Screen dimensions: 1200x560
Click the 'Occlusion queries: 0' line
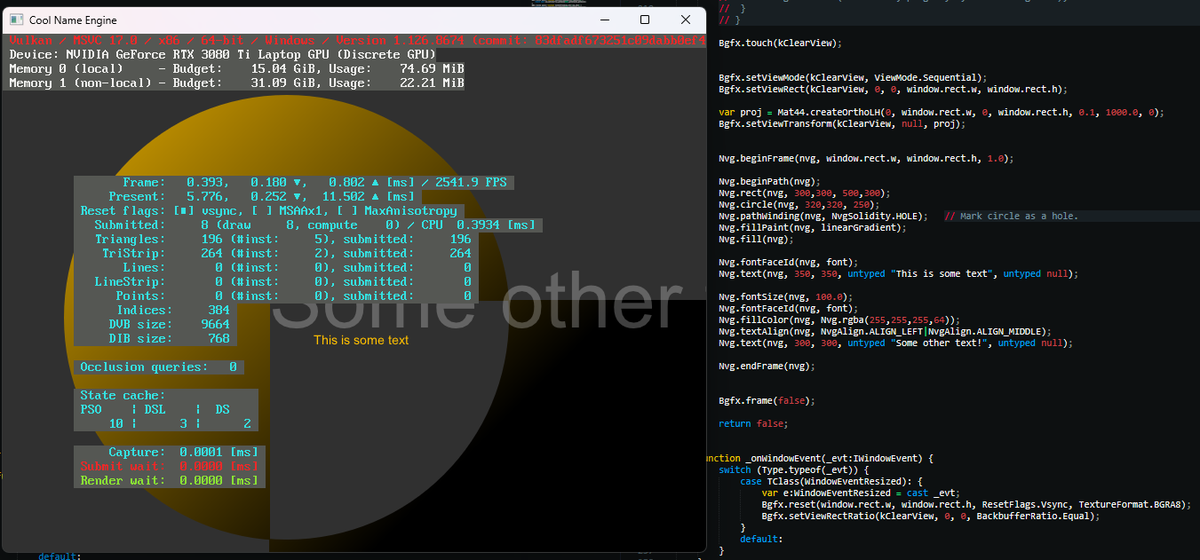[x=160, y=367]
